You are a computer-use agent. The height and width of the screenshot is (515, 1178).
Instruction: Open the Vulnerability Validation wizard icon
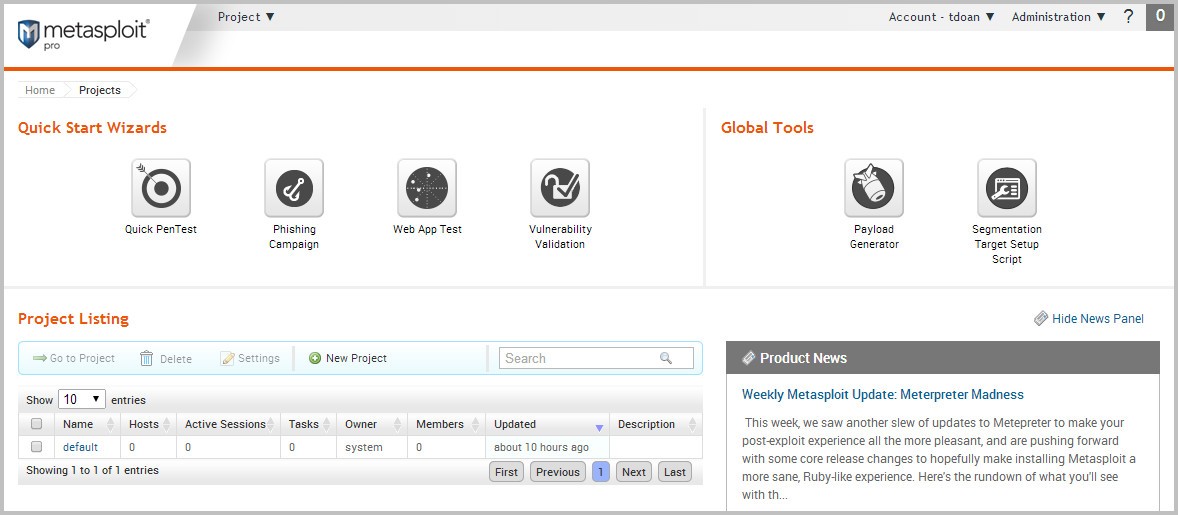click(x=560, y=188)
